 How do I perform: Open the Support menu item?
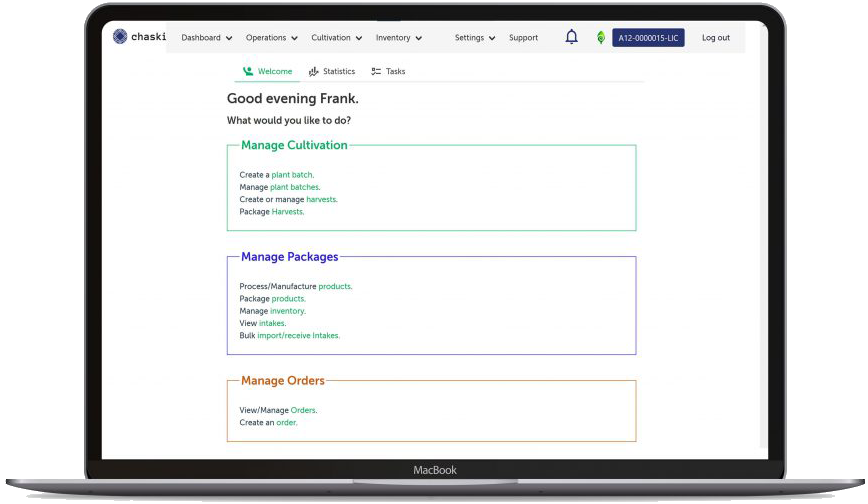click(x=523, y=38)
